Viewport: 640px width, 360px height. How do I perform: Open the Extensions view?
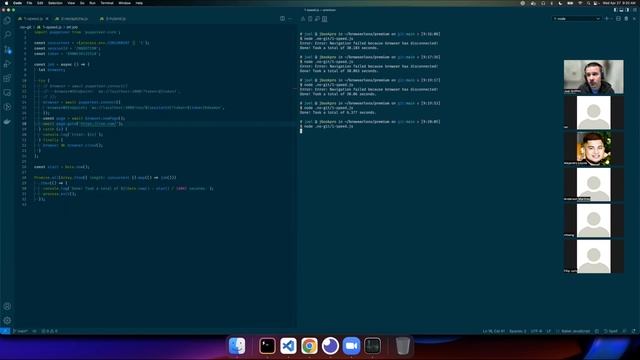[x=7, y=78]
